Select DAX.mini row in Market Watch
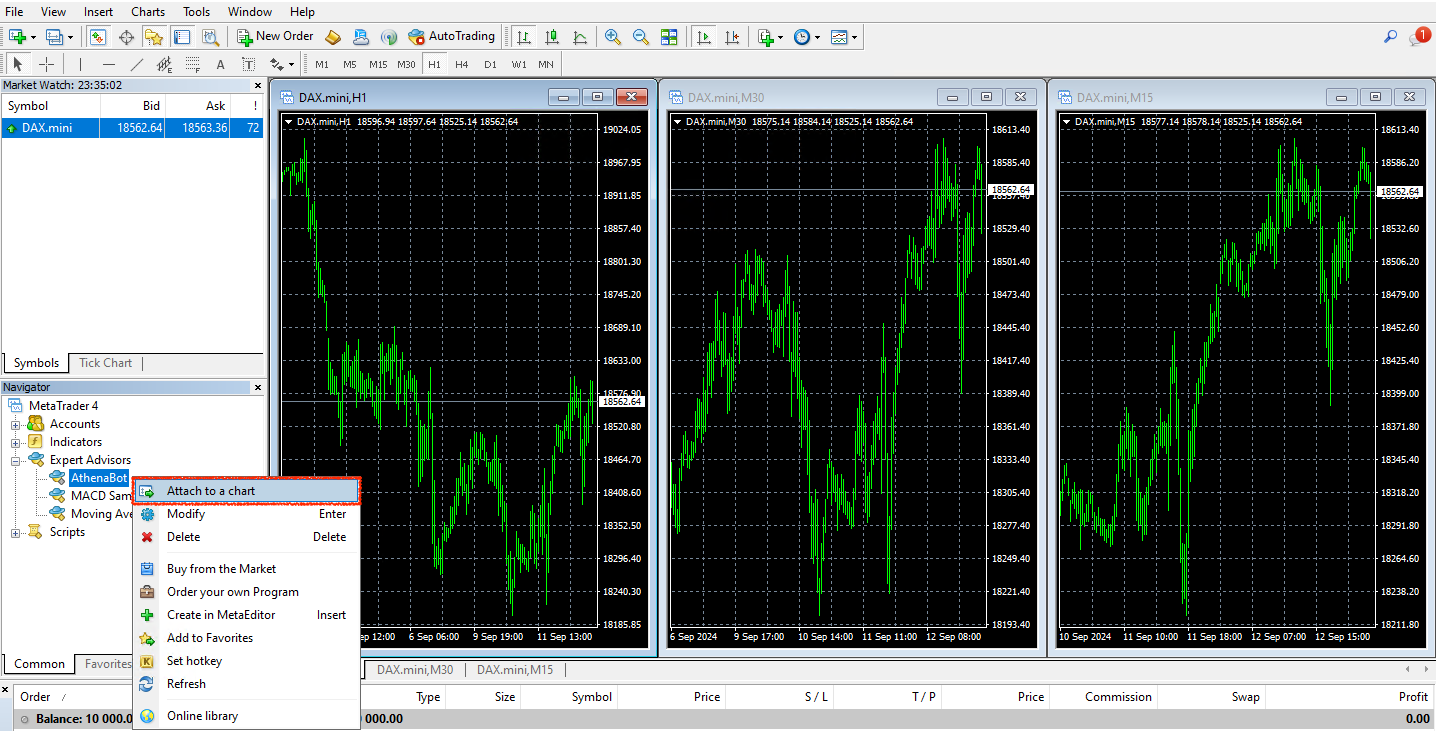 pyautogui.click(x=132, y=128)
